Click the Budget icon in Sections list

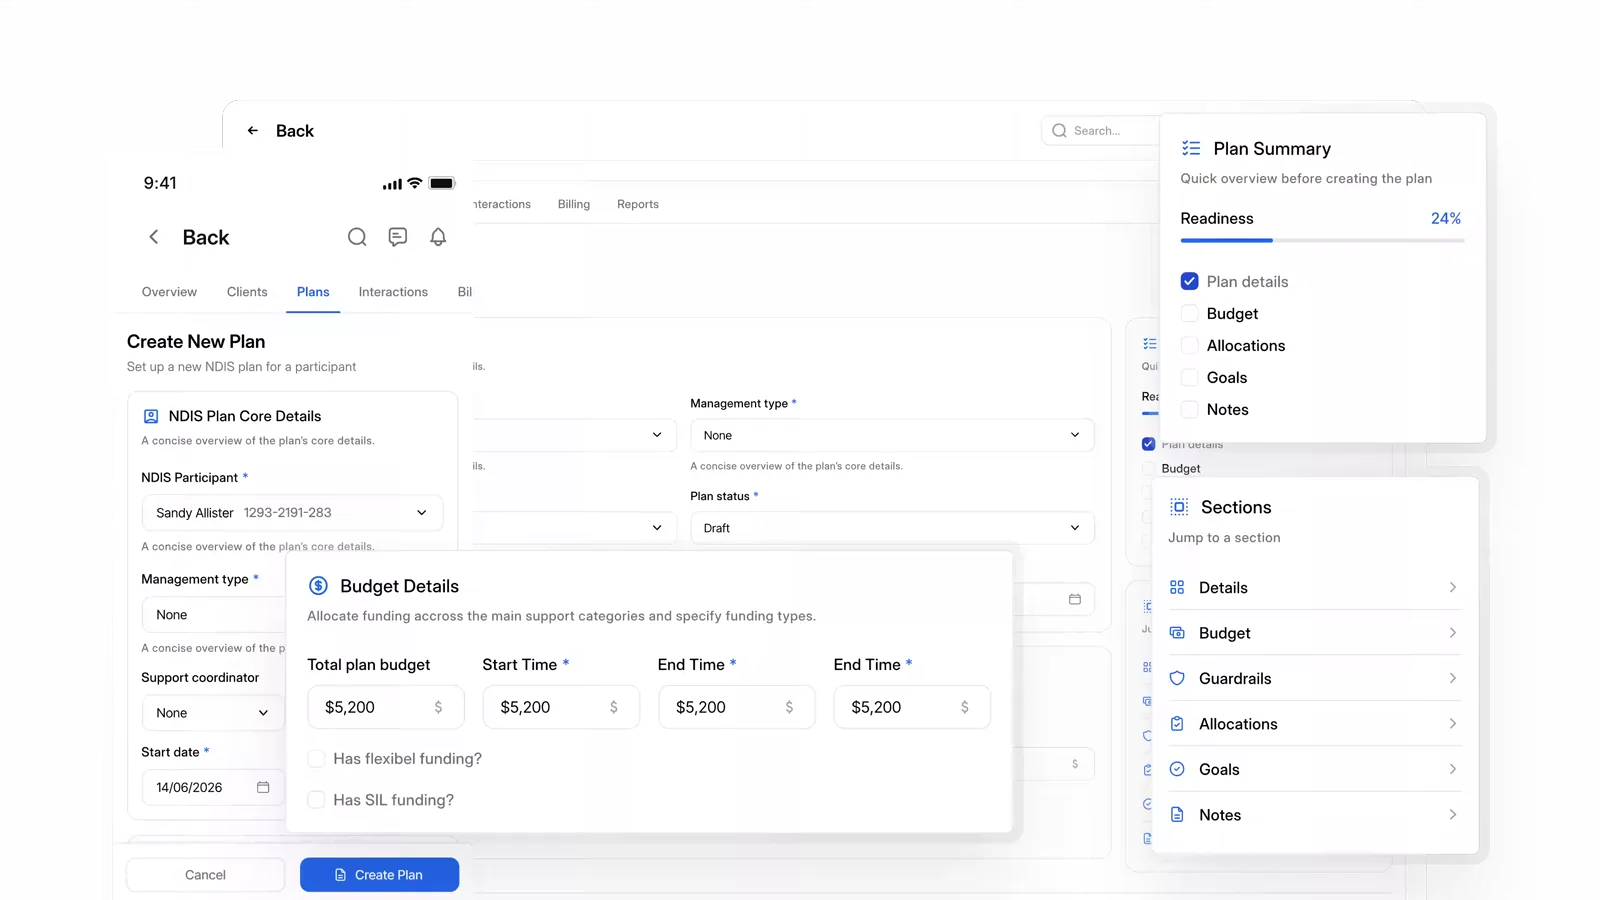1177,633
